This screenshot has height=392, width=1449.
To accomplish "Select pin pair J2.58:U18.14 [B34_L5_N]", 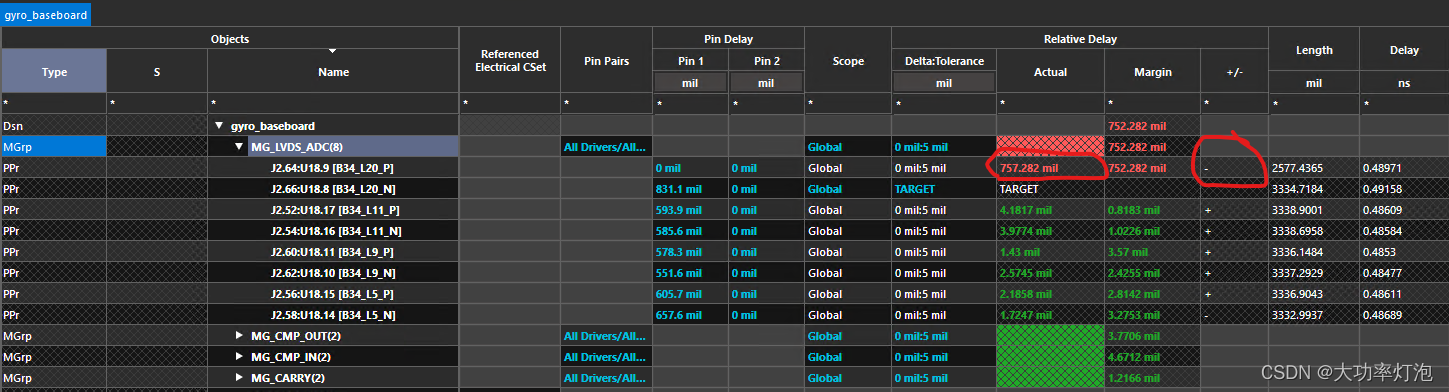I will click(x=332, y=315).
